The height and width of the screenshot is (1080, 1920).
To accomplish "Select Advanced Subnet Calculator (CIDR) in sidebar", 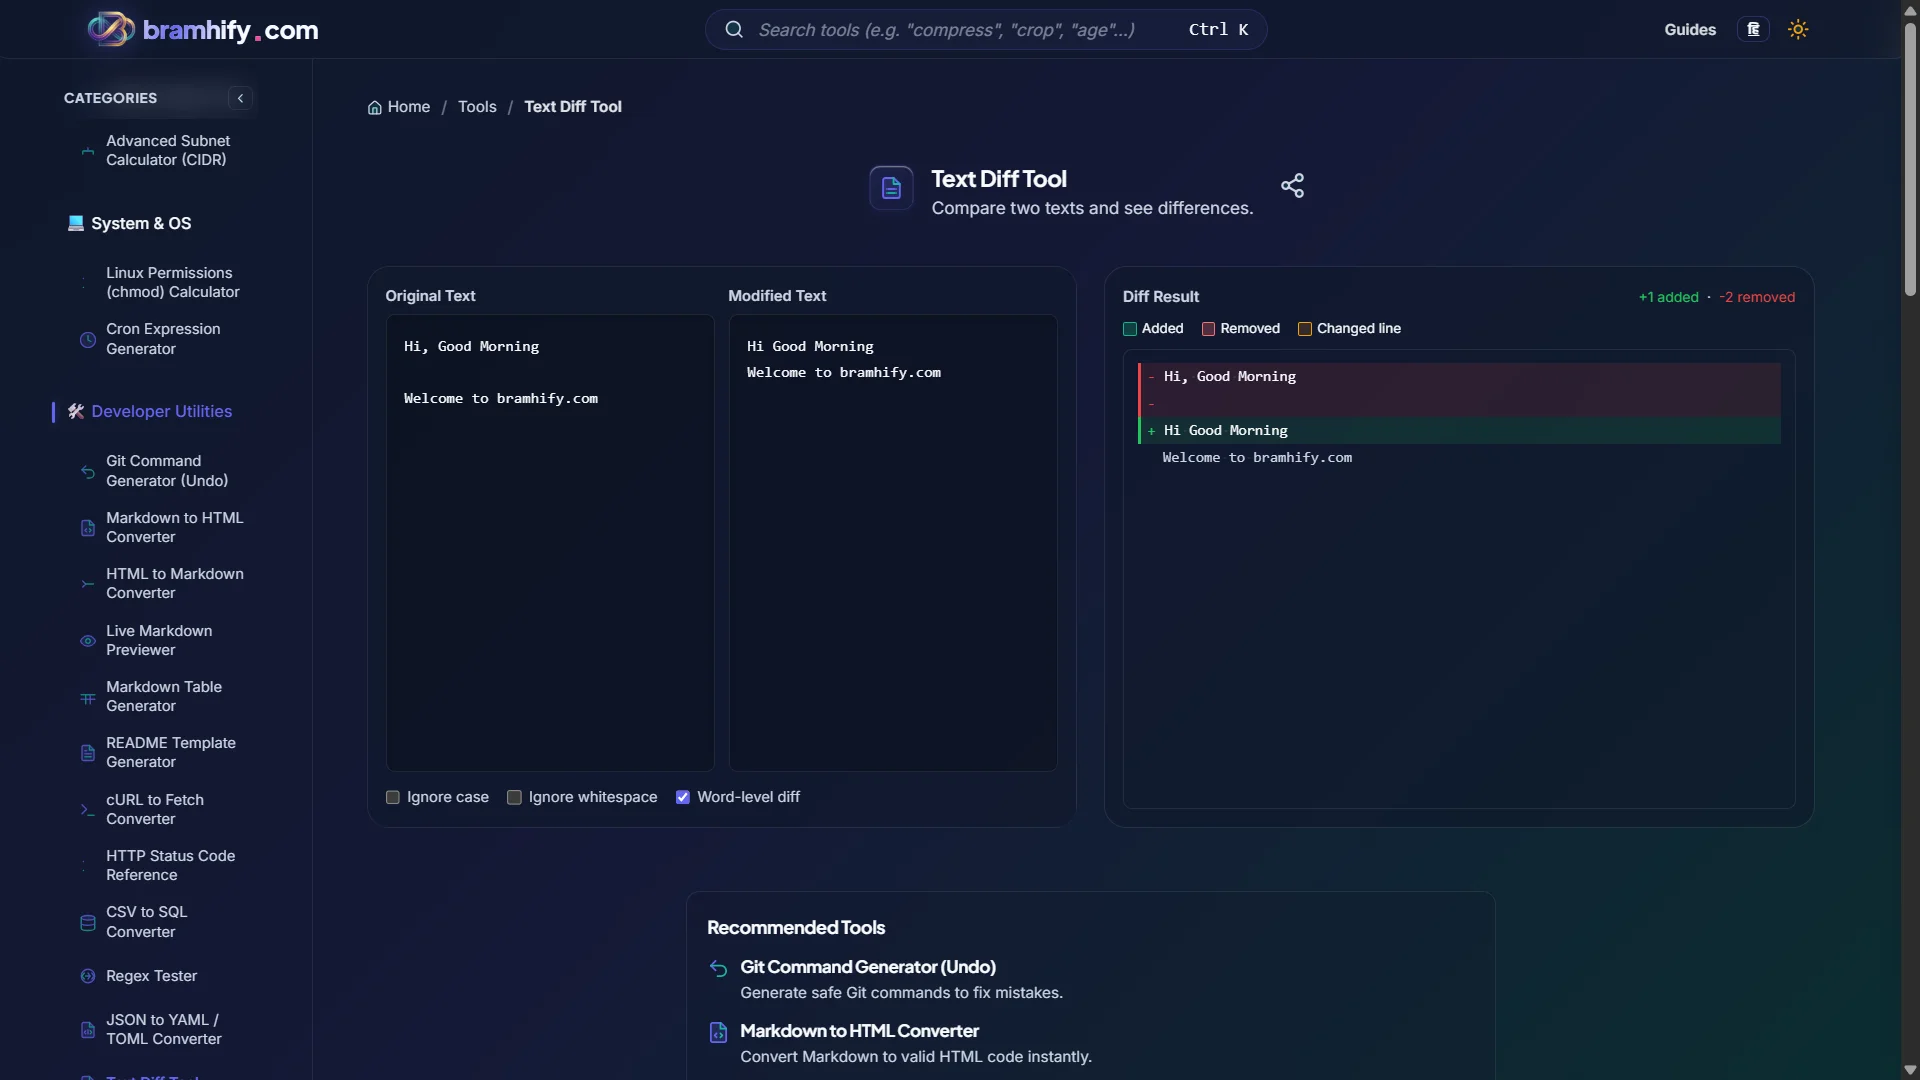I will tap(168, 151).
